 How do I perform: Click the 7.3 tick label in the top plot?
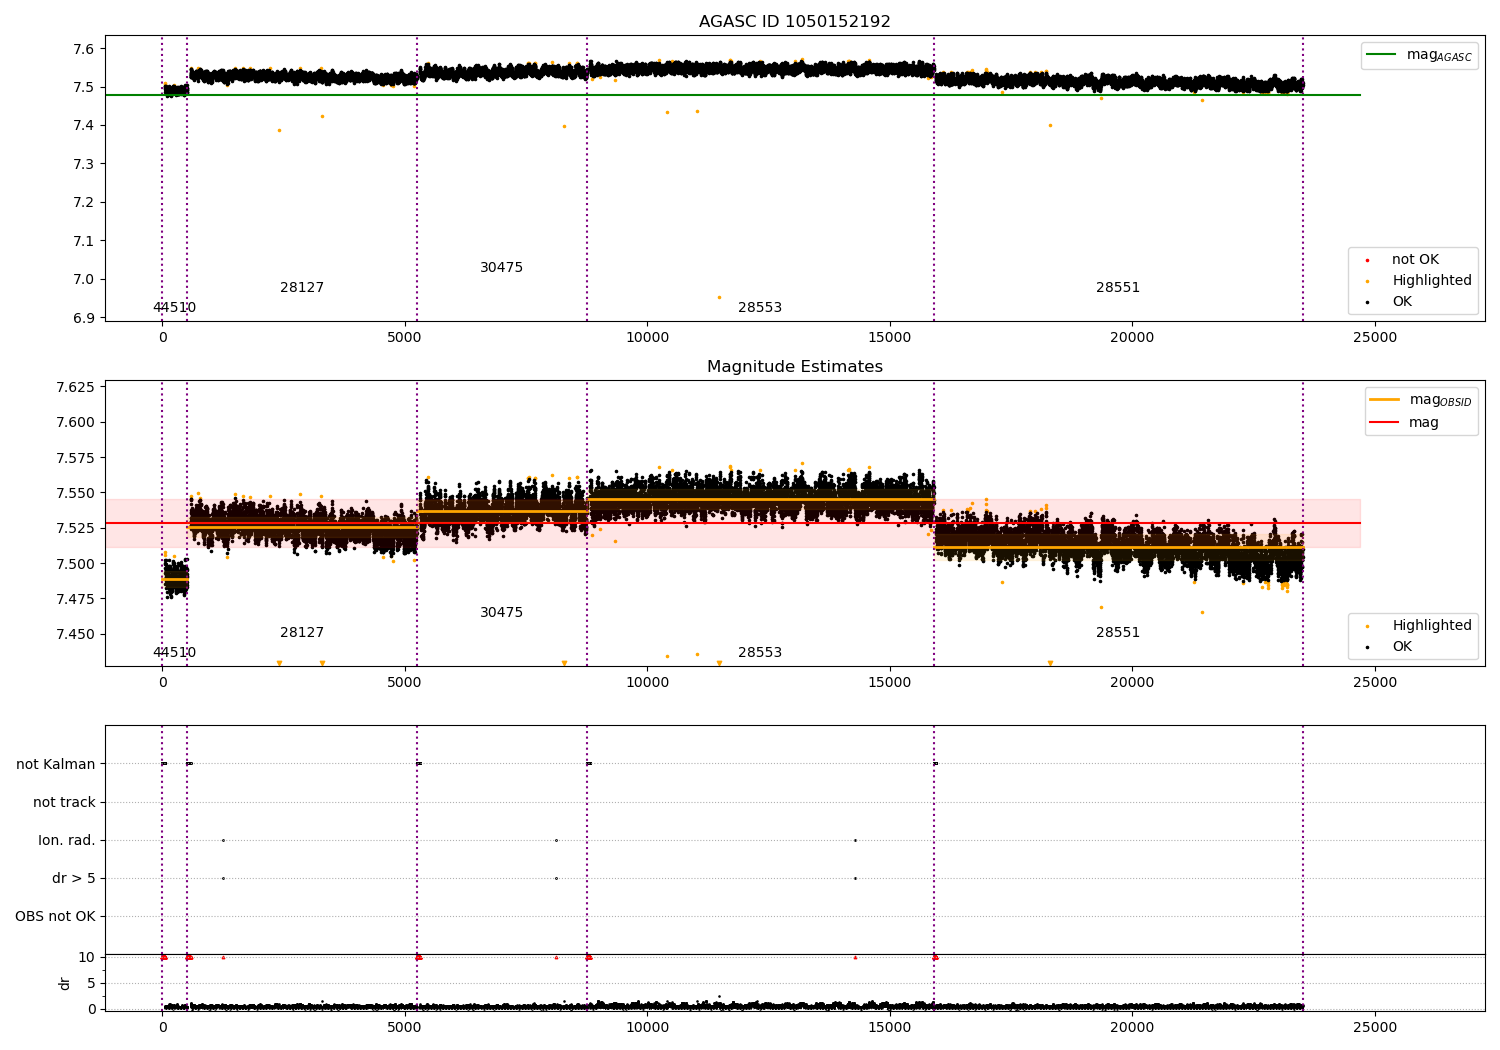(x=84, y=164)
